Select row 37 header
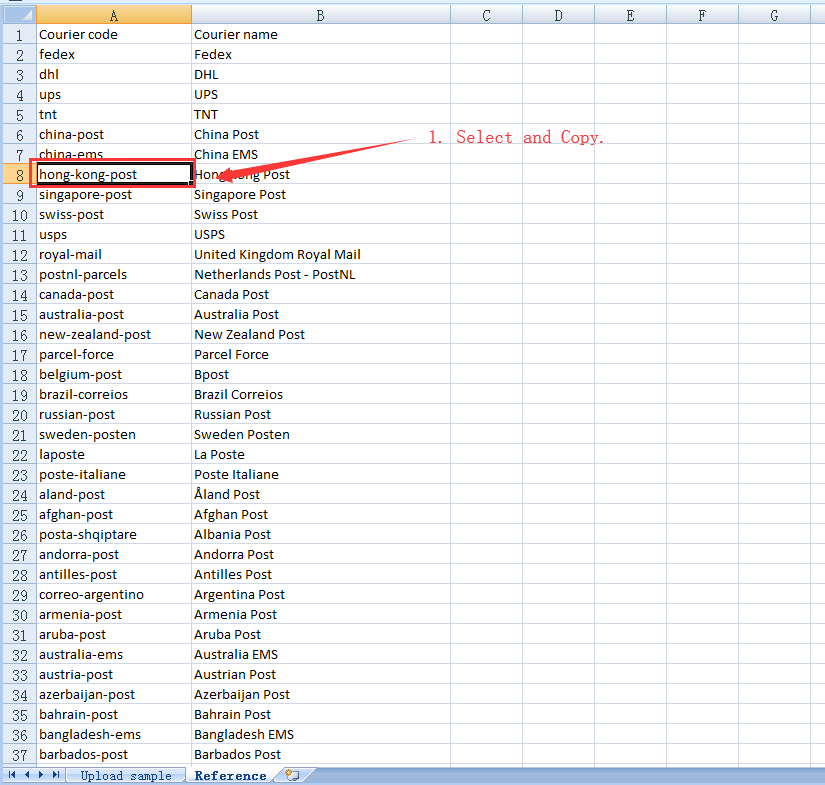 point(18,754)
